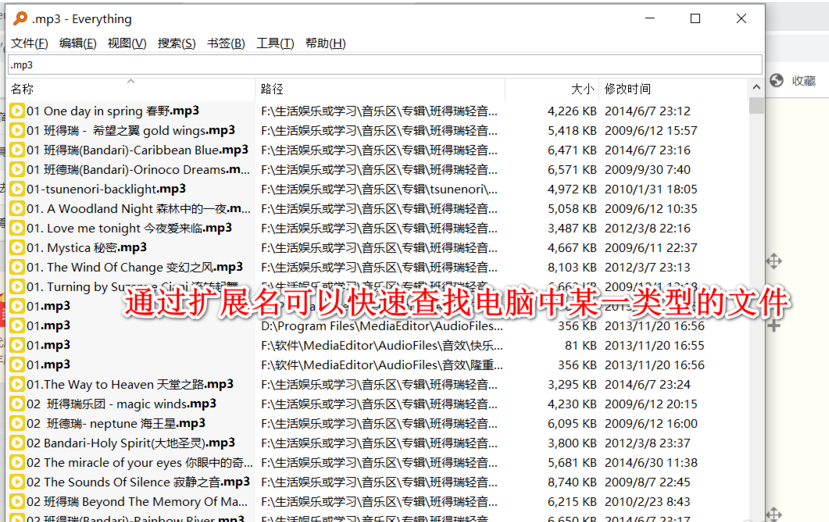Image resolution: width=829 pixels, height=522 pixels.
Task: Open the 搜索(S) menu
Action: (177, 43)
